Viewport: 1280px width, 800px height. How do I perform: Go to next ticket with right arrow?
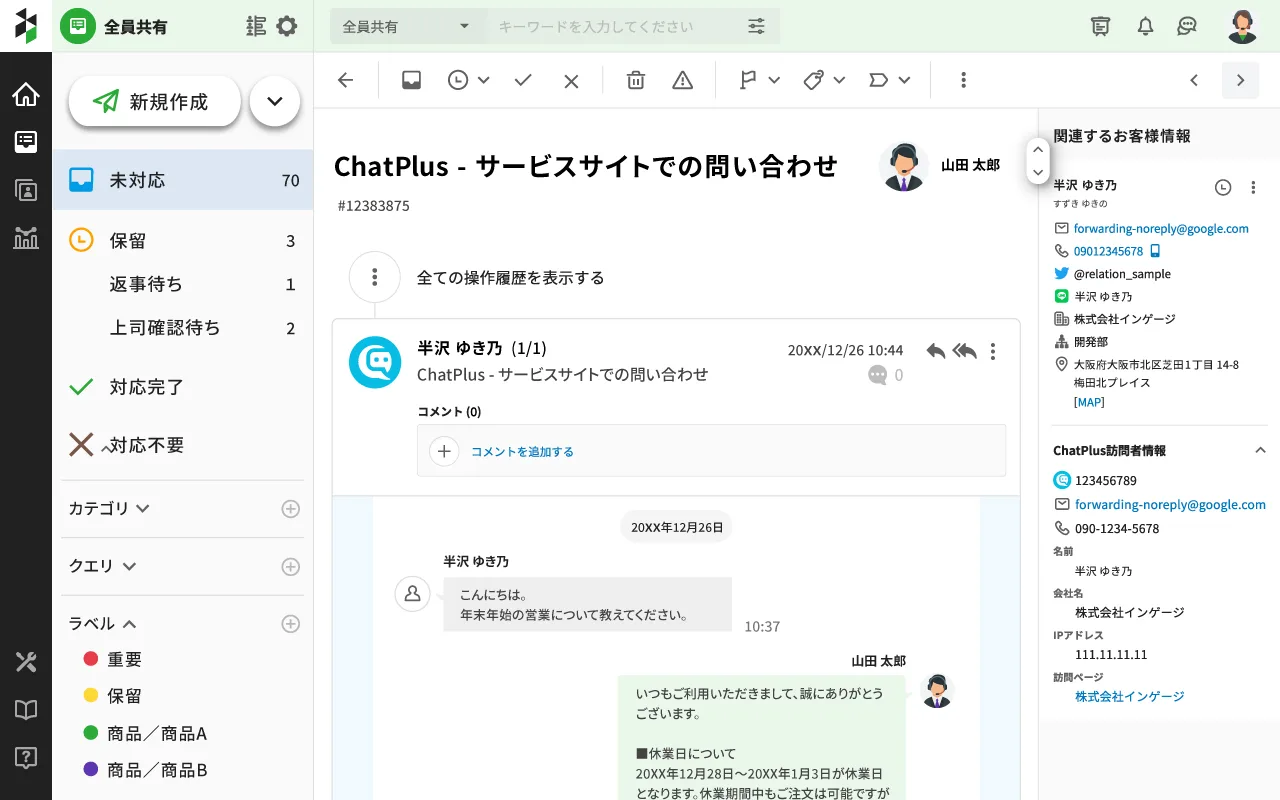[1240, 80]
